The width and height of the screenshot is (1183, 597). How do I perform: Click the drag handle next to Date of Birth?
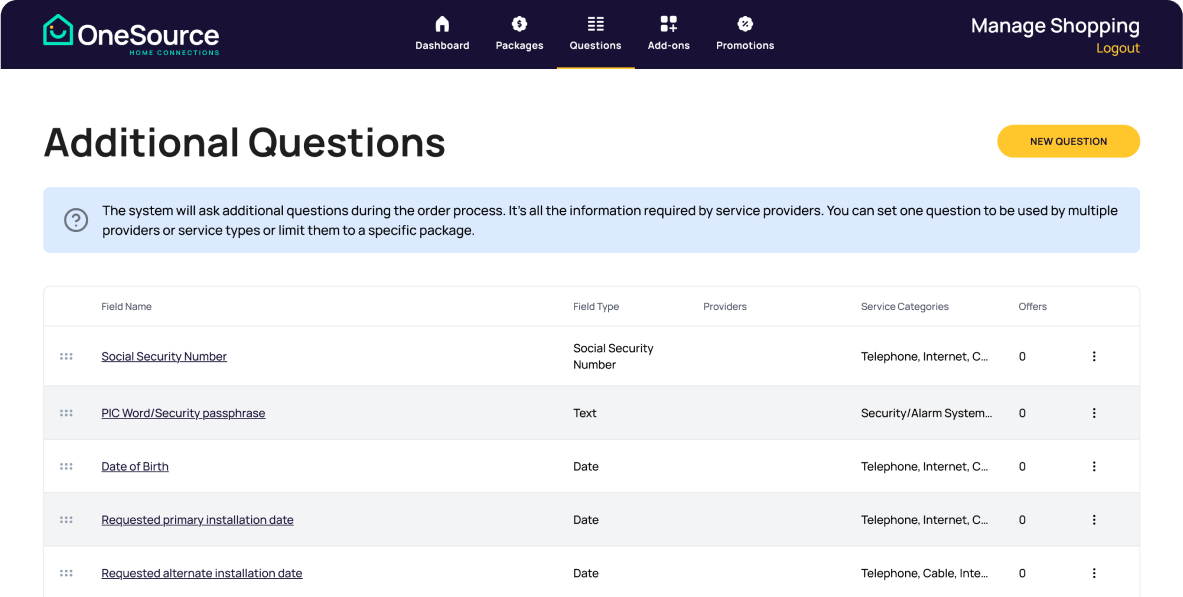66,466
